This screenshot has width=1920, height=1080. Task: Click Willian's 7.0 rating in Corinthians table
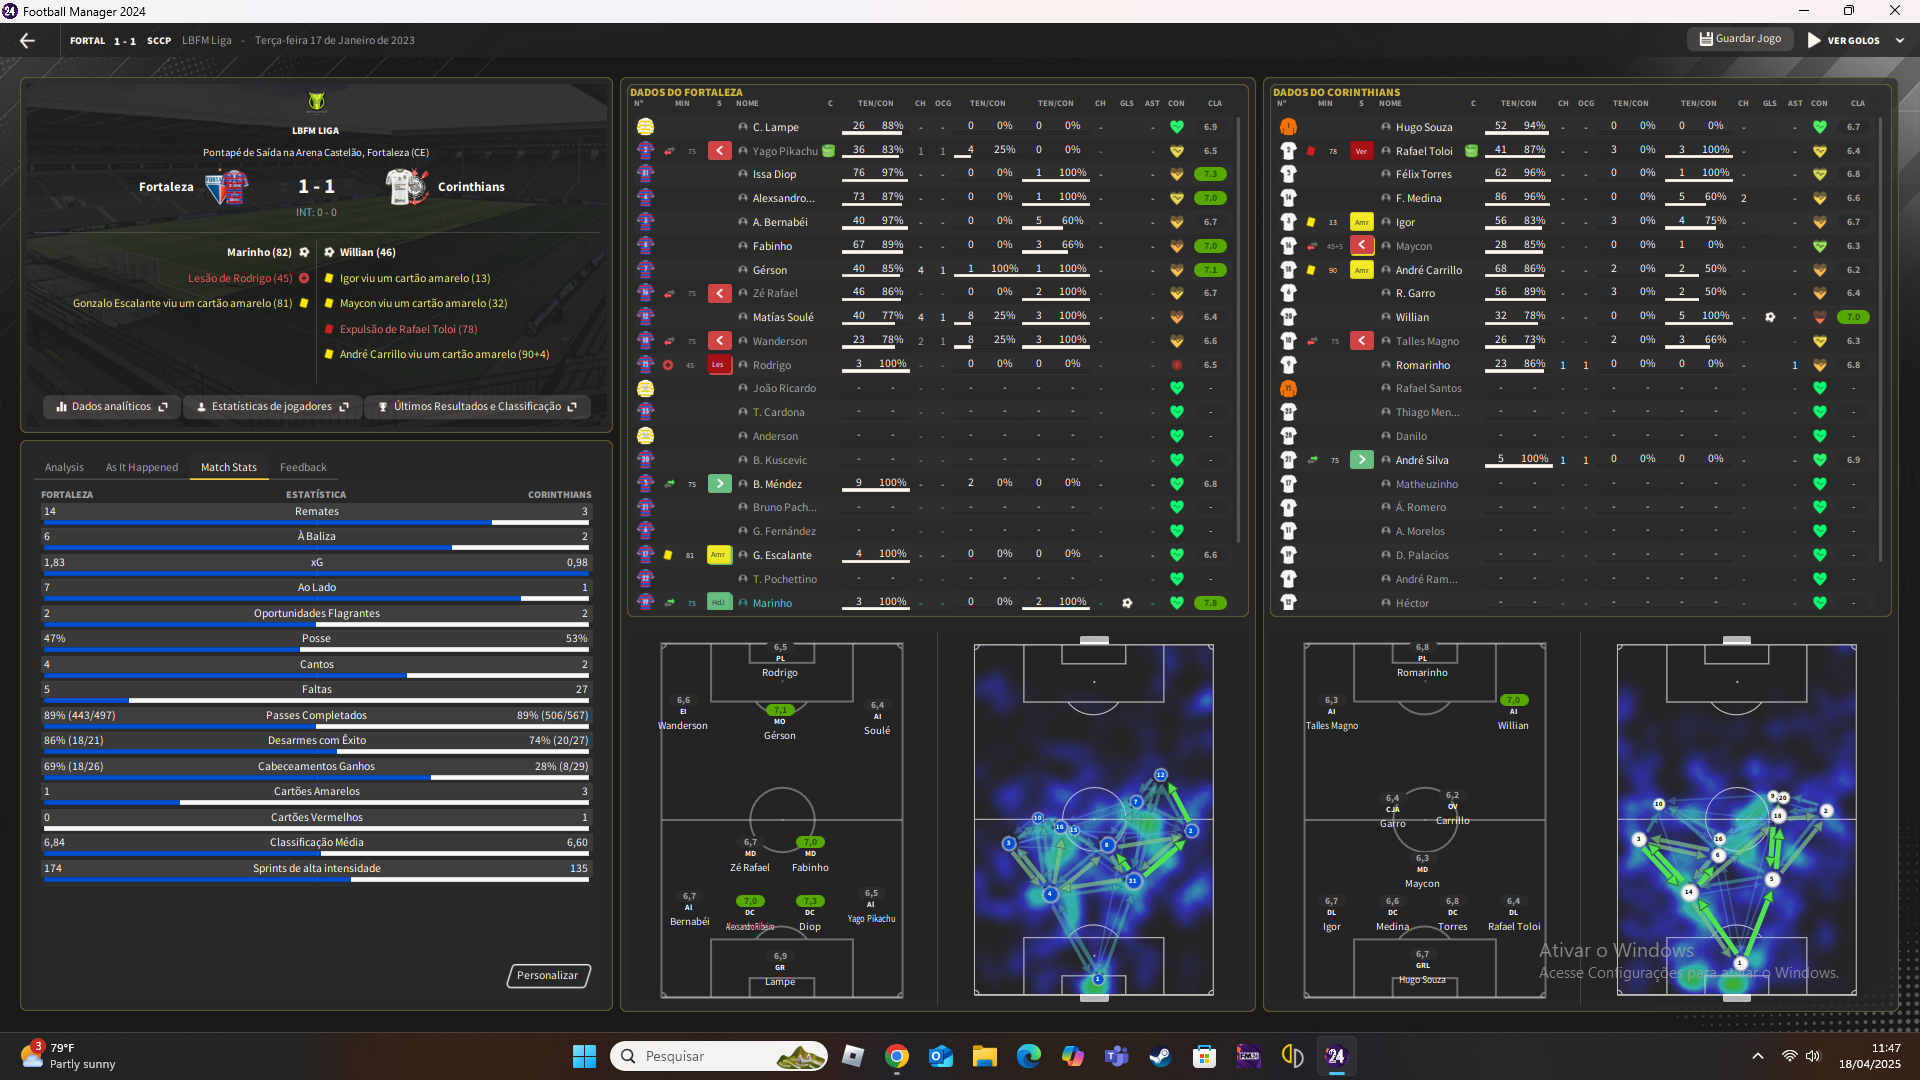[1853, 317]
